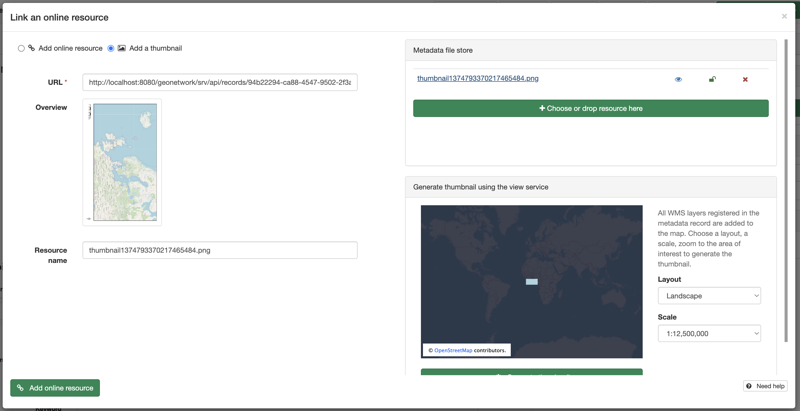Click the Need help button

tap(765, 386)
